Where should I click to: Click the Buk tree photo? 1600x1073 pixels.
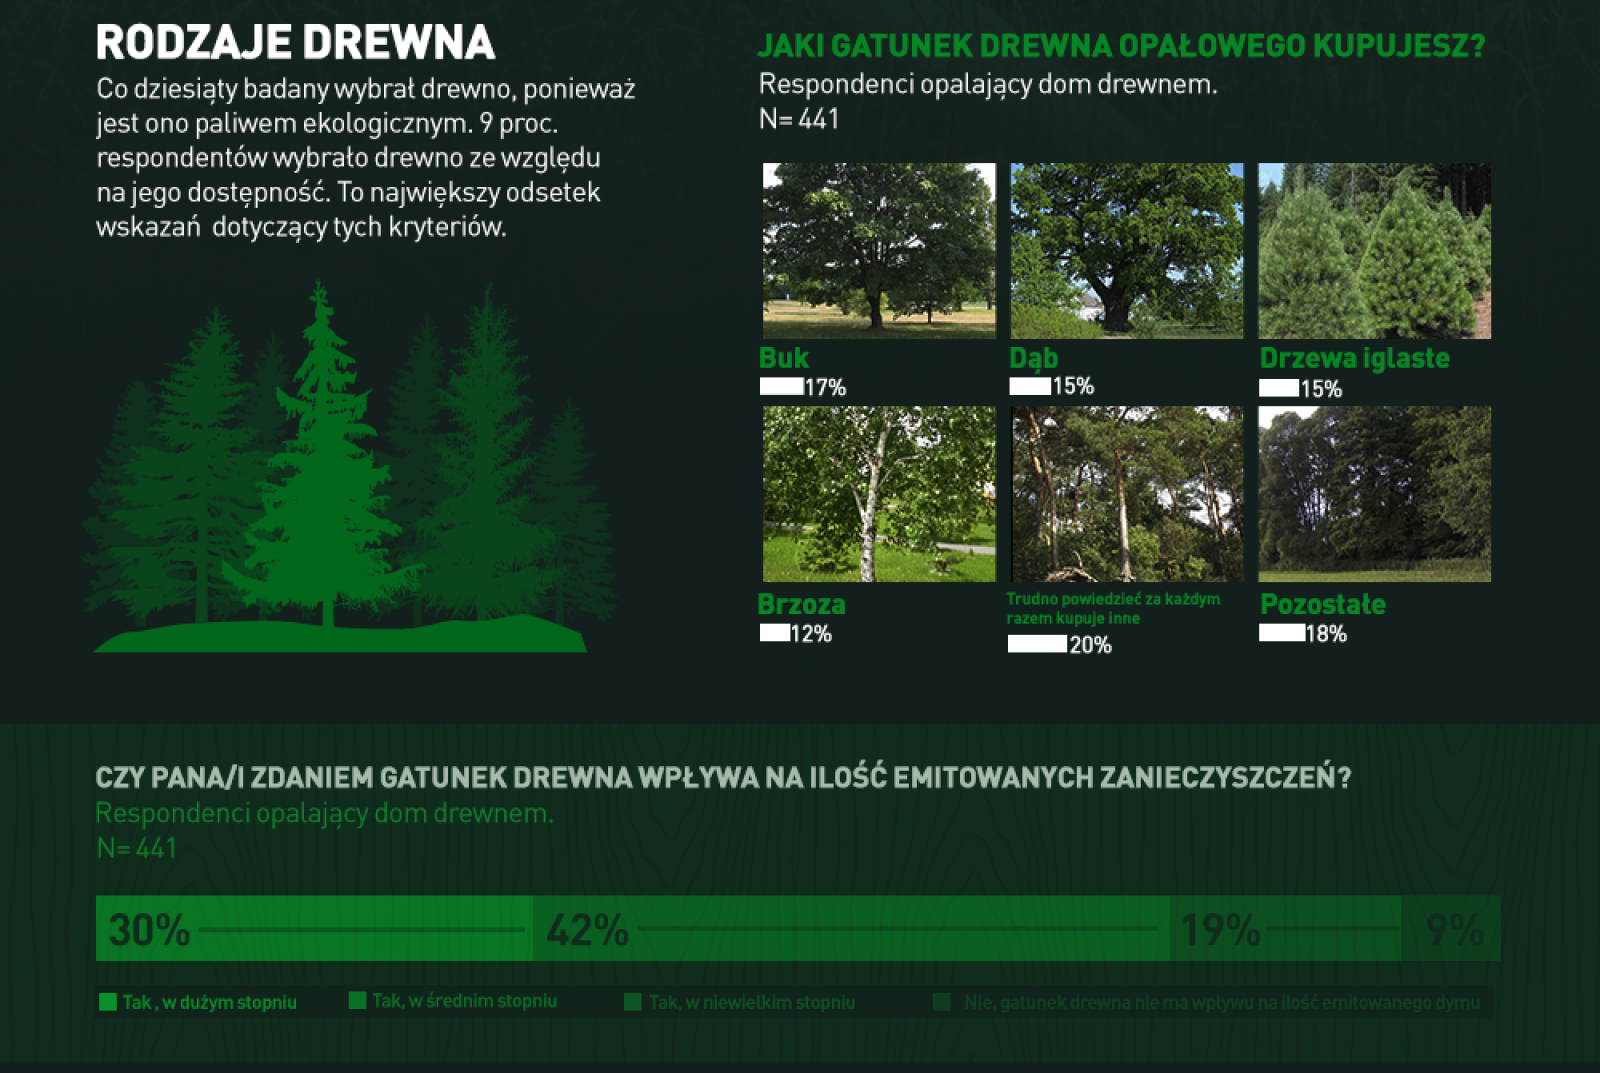point(879,251)
